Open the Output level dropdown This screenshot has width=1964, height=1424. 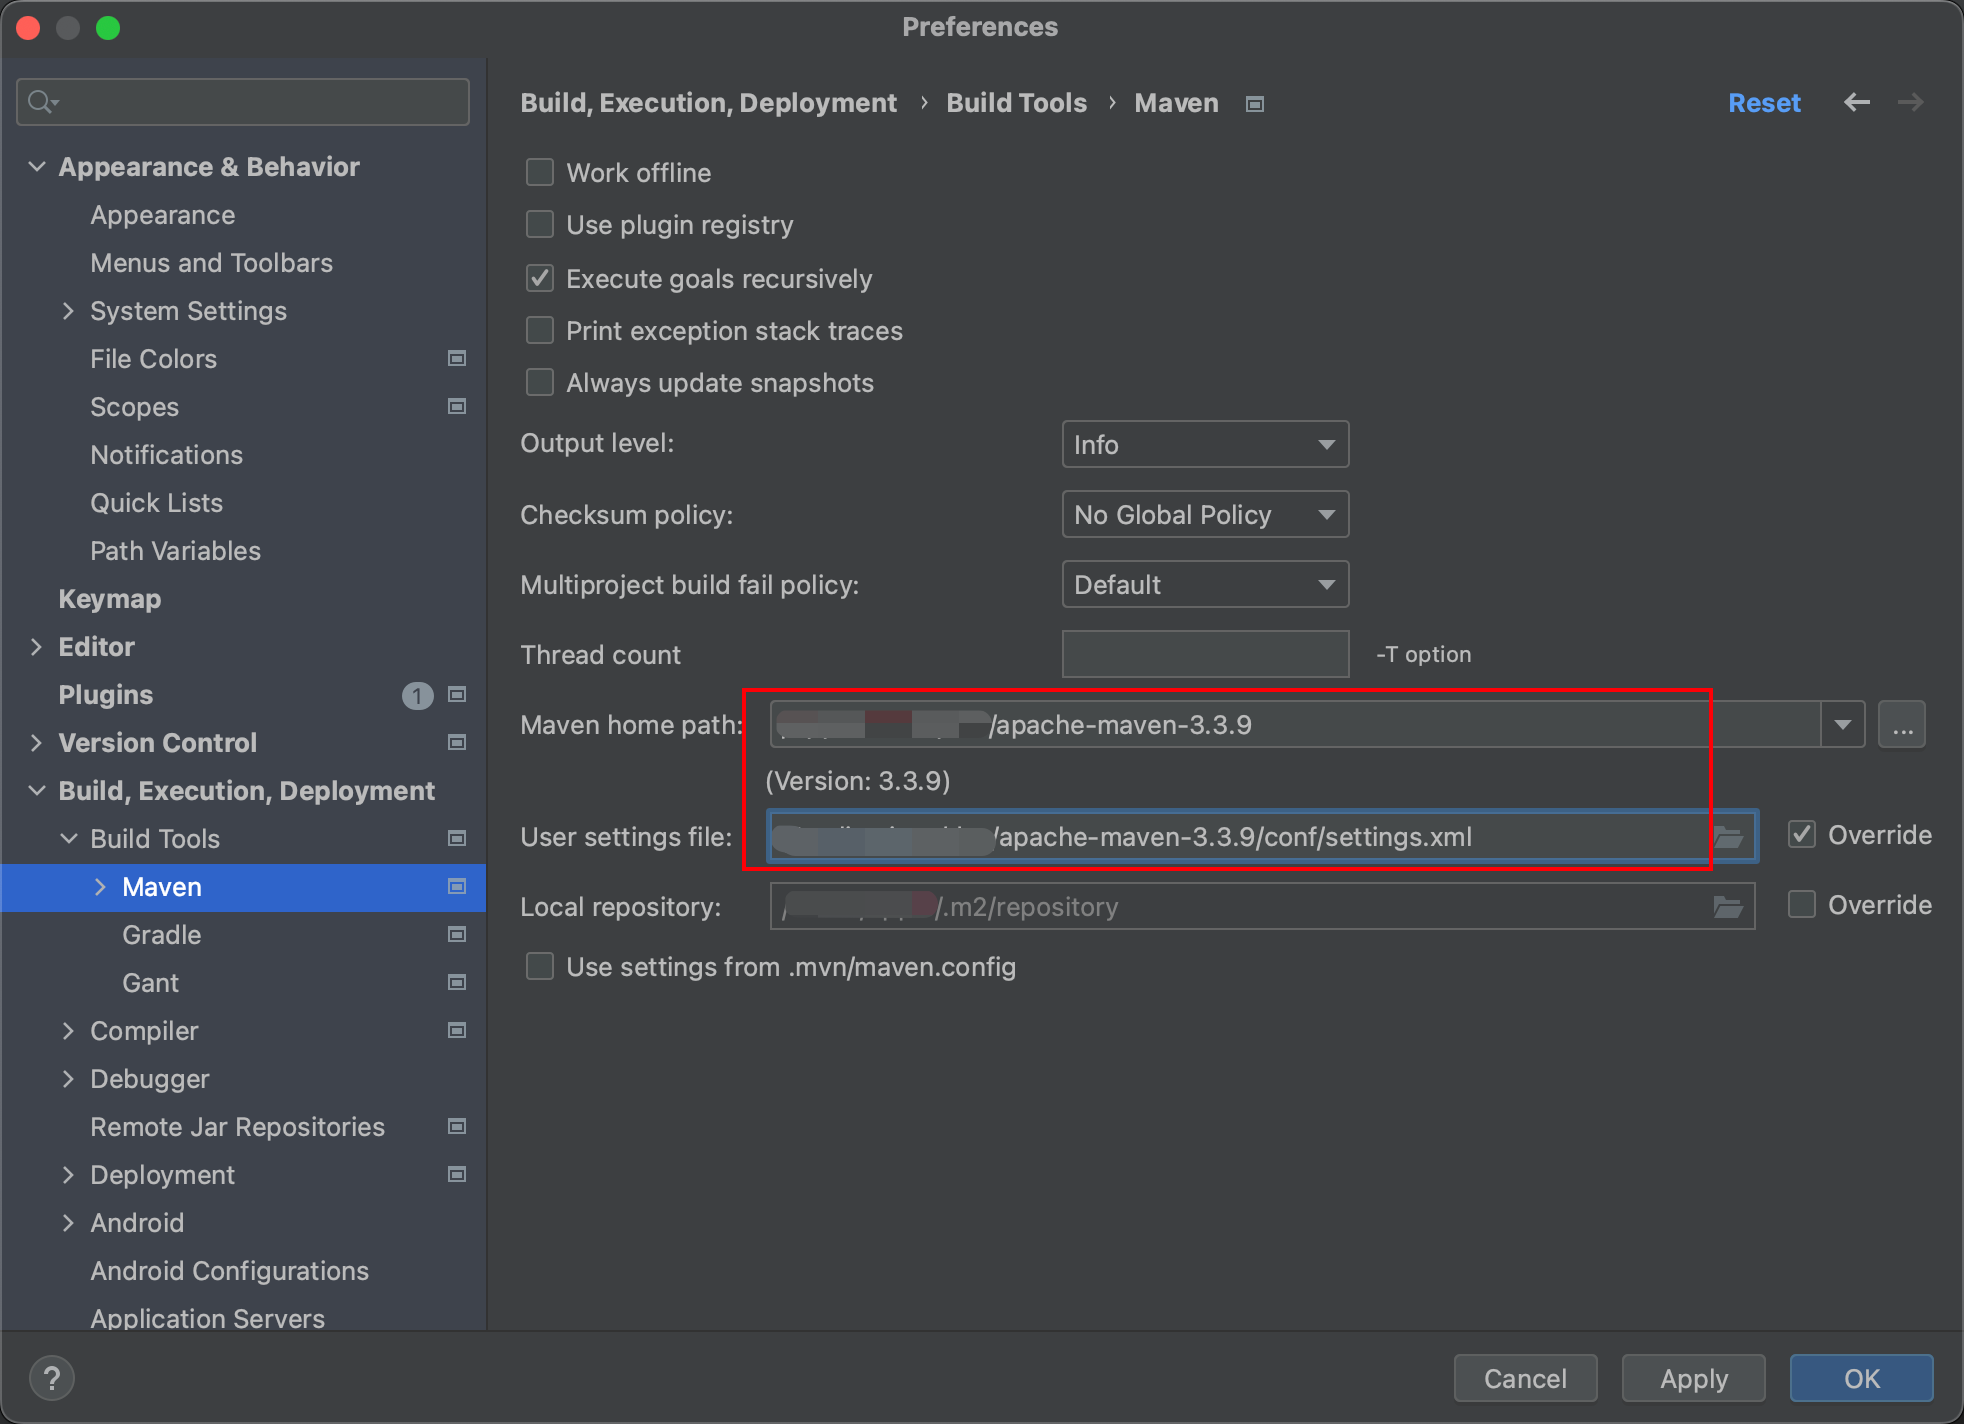click(1205, 445)
